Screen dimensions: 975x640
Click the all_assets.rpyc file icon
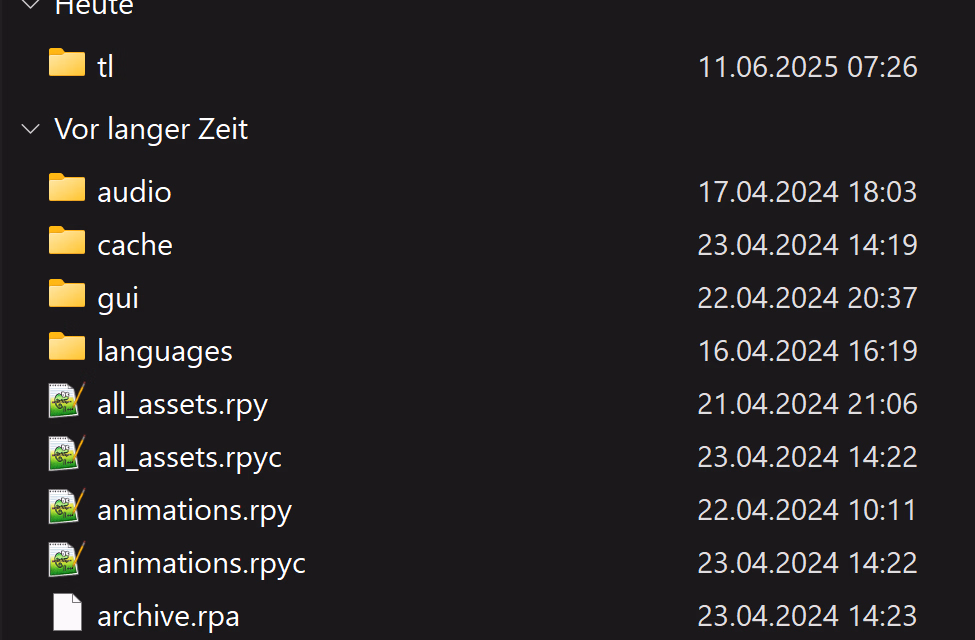(x=67, y=453)
